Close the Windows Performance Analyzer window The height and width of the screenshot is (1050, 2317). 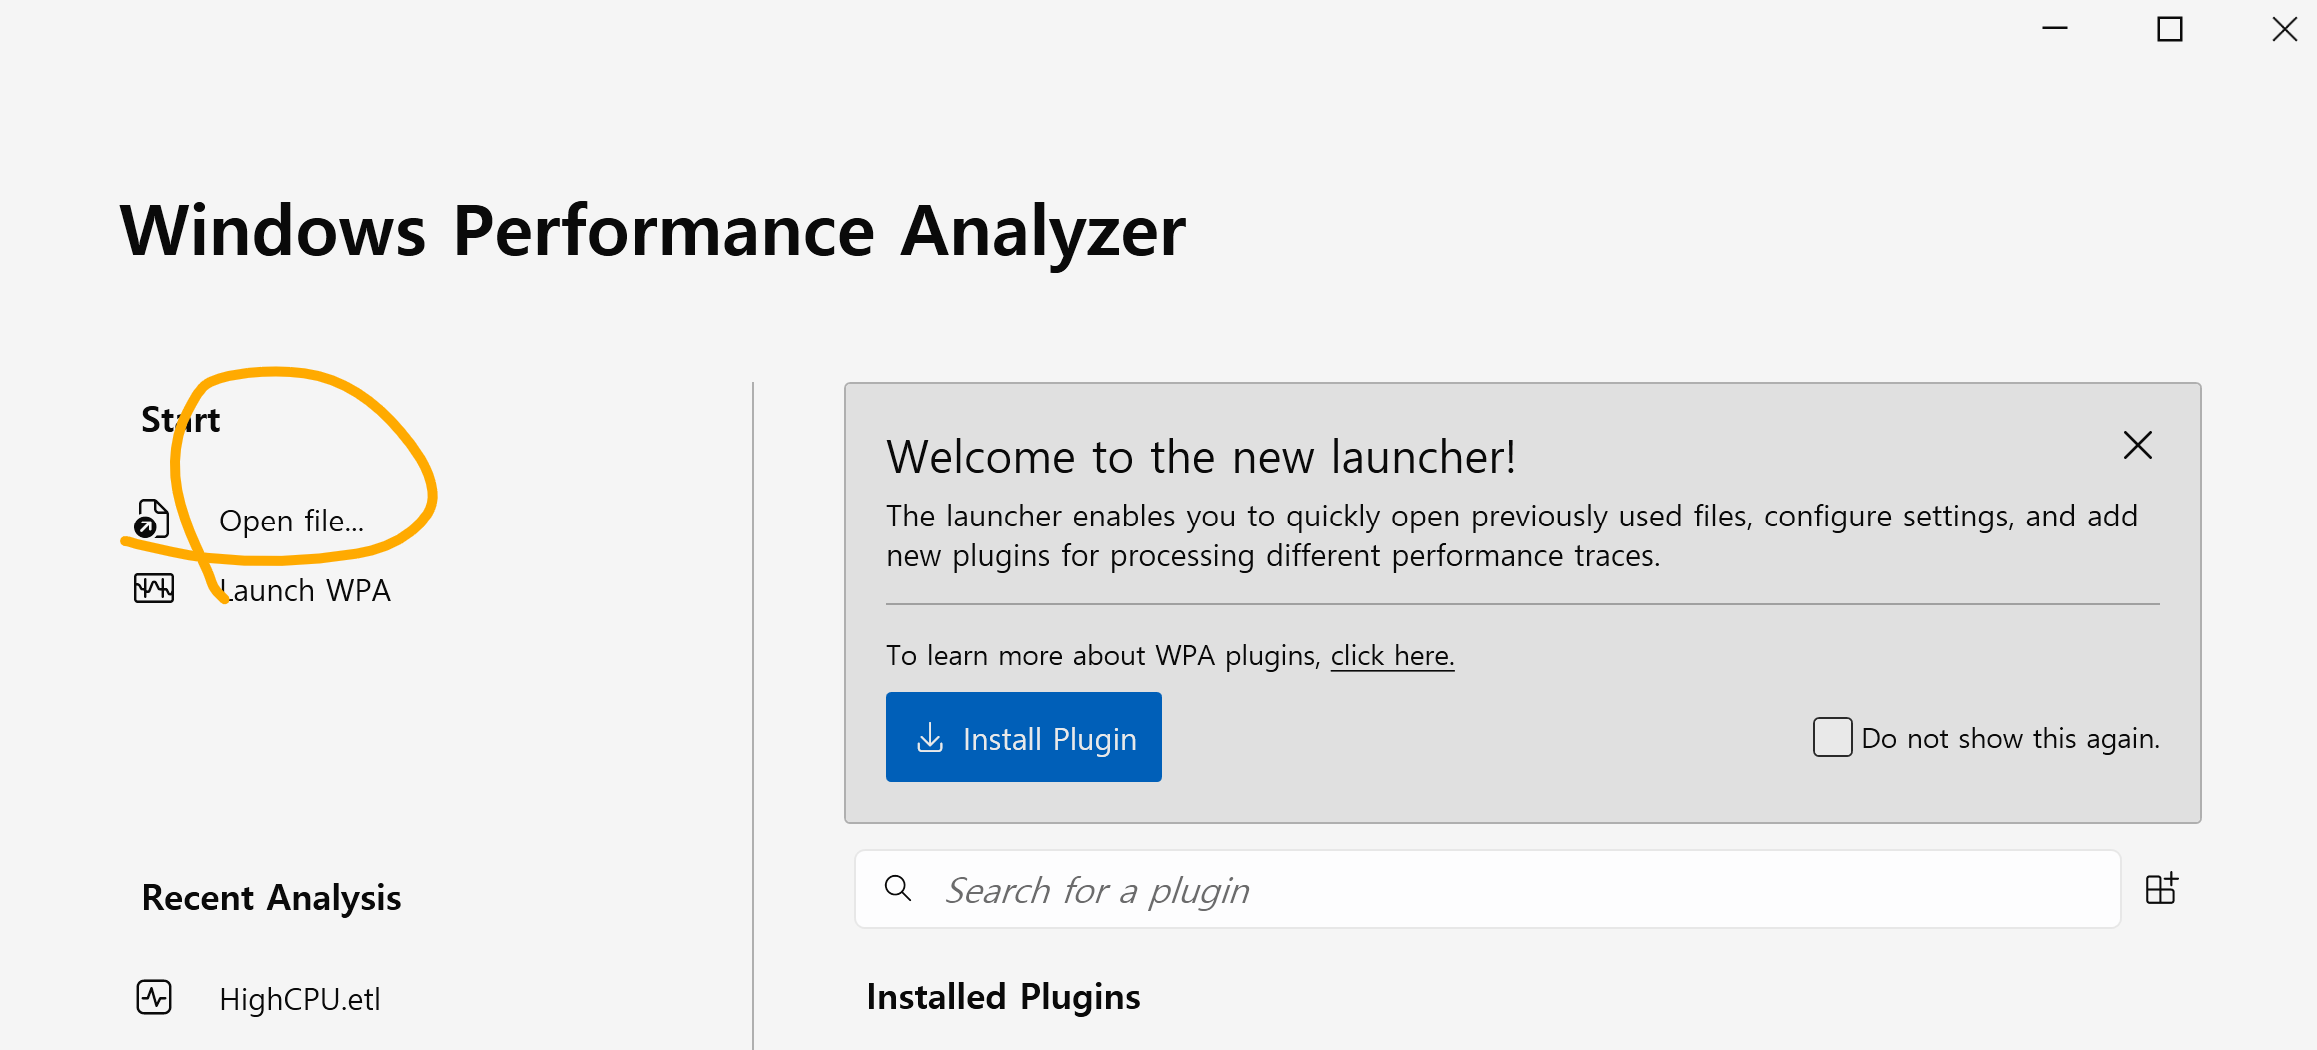pyautogui.click(x=2284, y=29)
